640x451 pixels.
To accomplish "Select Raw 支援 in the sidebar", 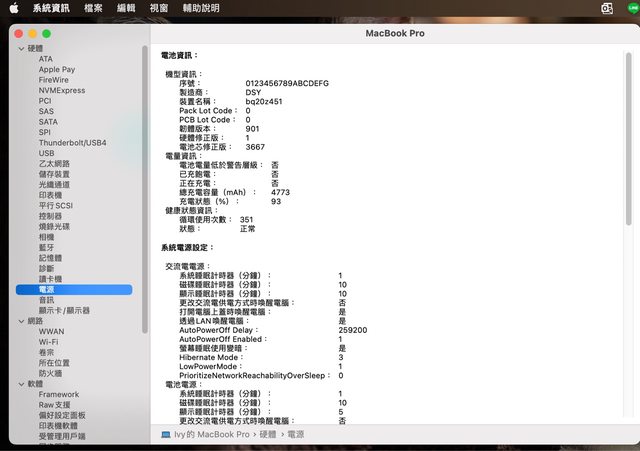I will (54, 405).
